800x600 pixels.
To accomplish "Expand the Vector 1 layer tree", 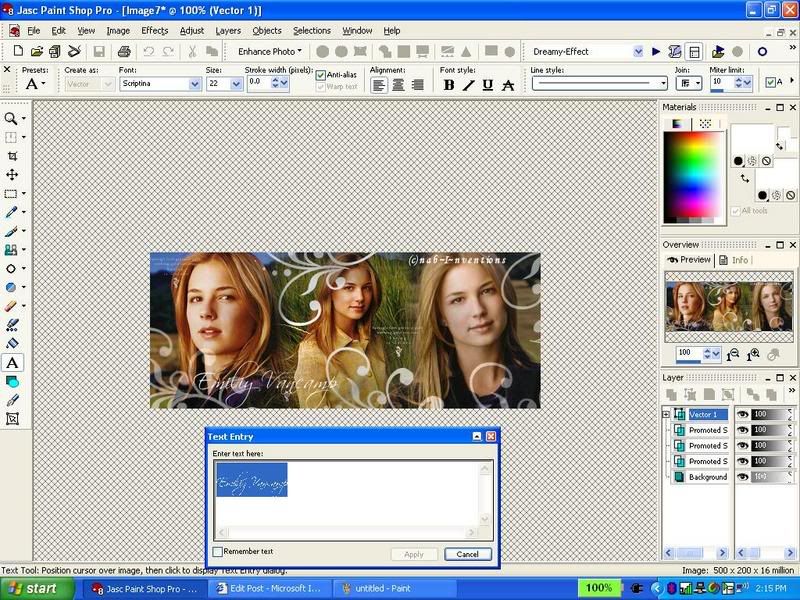I will (x=666, y=415).
